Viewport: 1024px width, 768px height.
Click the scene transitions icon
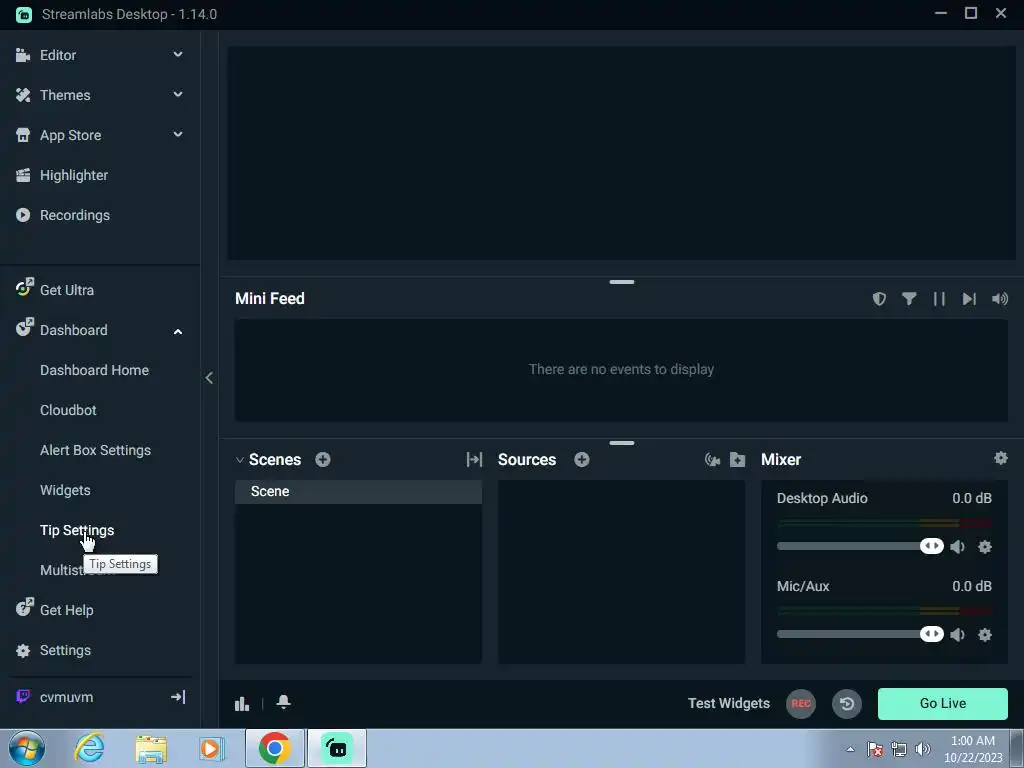[x=474, y=460]
